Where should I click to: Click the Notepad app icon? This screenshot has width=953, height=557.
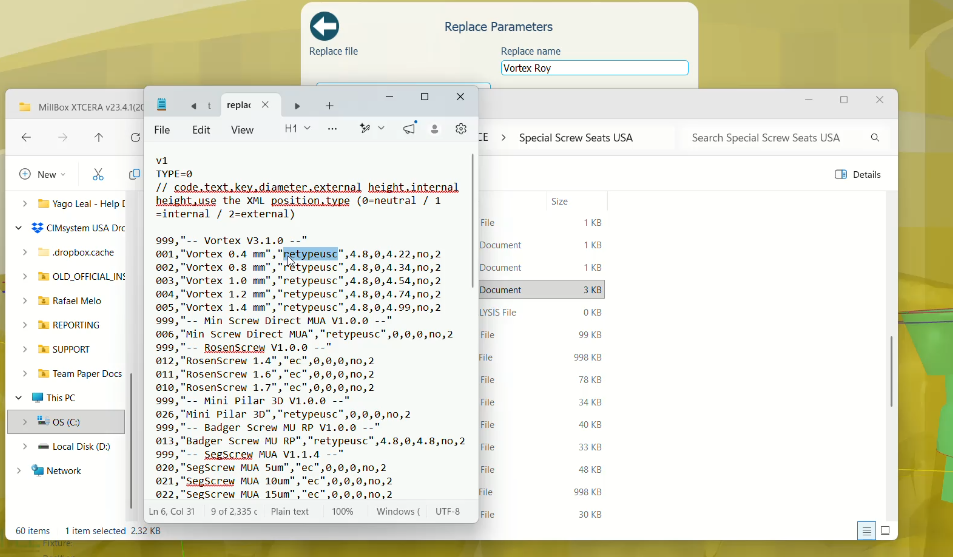point(162,105)
